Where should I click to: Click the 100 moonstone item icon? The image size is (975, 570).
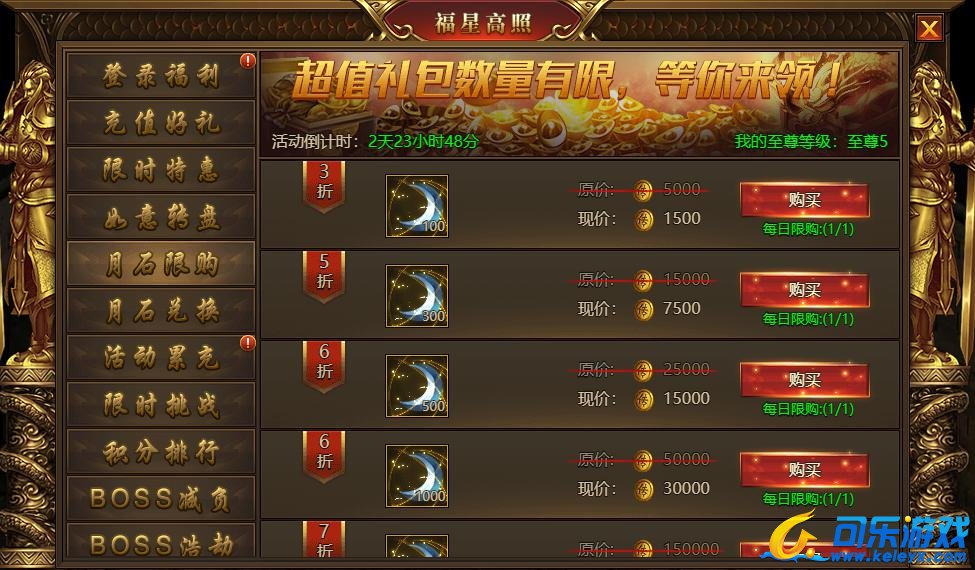417,206
